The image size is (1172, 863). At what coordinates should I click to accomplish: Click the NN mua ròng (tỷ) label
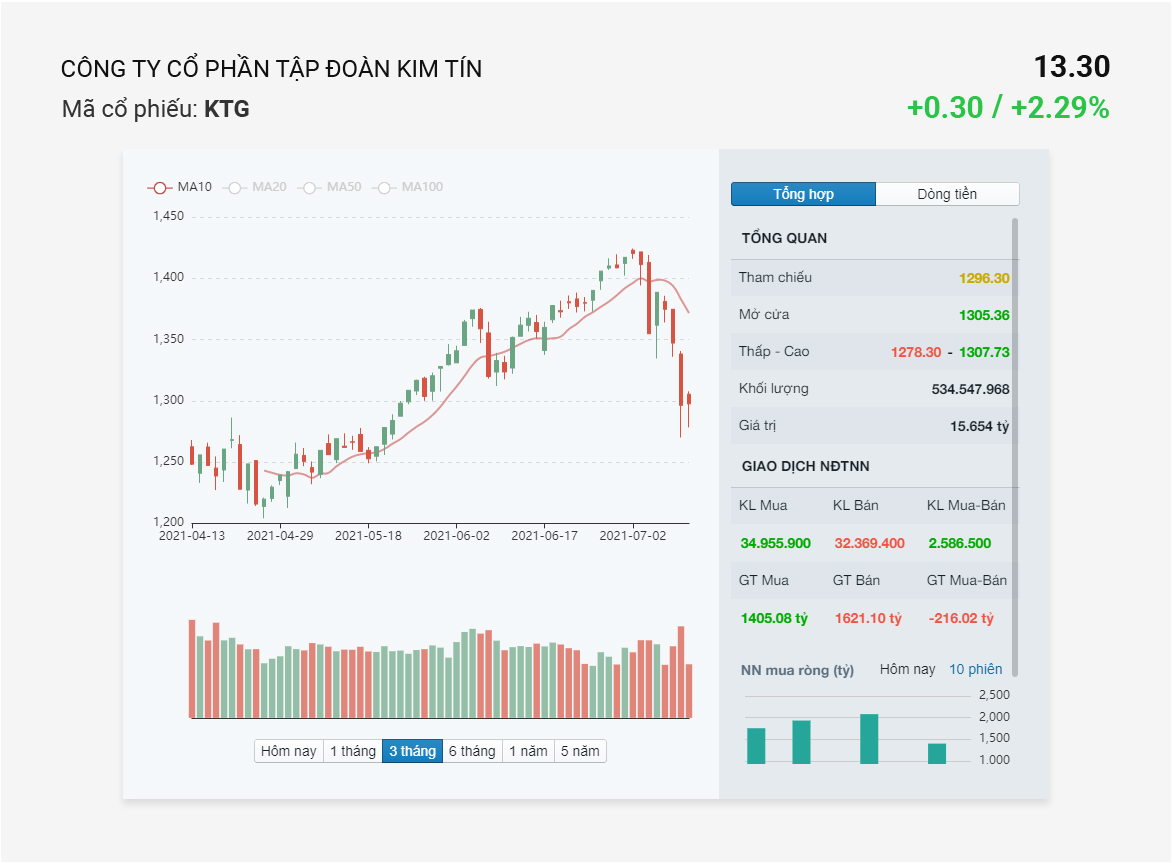point(797,670)
